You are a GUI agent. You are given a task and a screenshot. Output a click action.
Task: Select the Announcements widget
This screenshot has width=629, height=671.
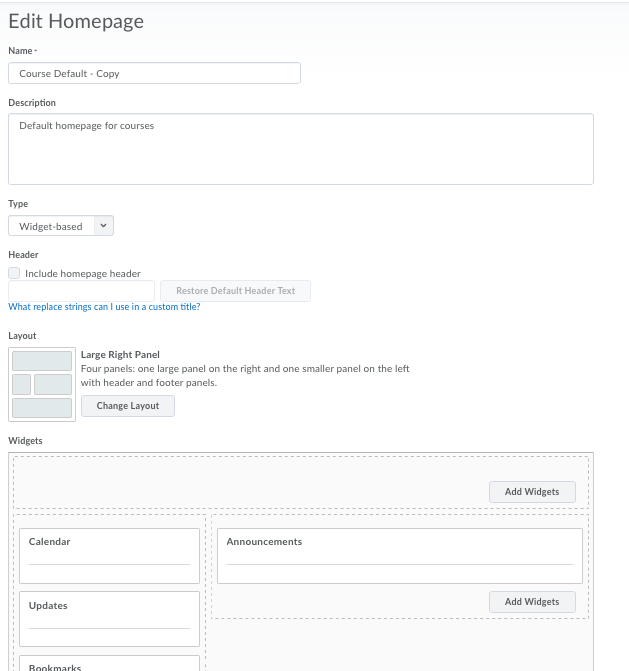(399, 555)
